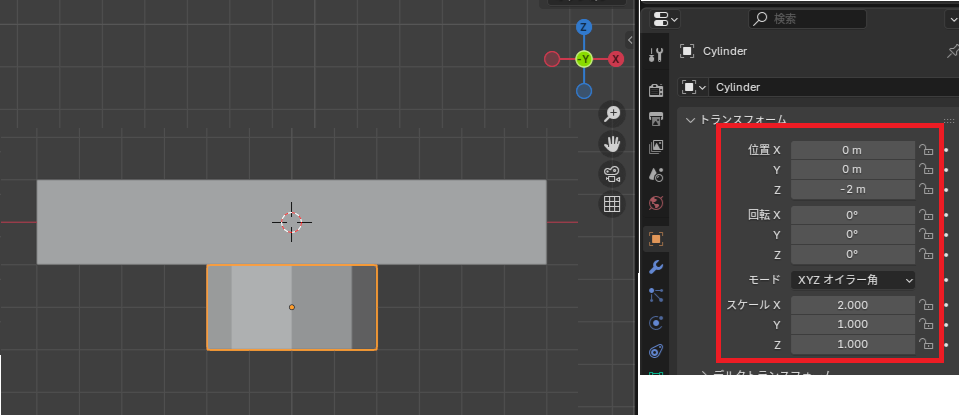Screen dimensions: 959x415
Task: Open the World properties tab
Action: click(656, 203)
